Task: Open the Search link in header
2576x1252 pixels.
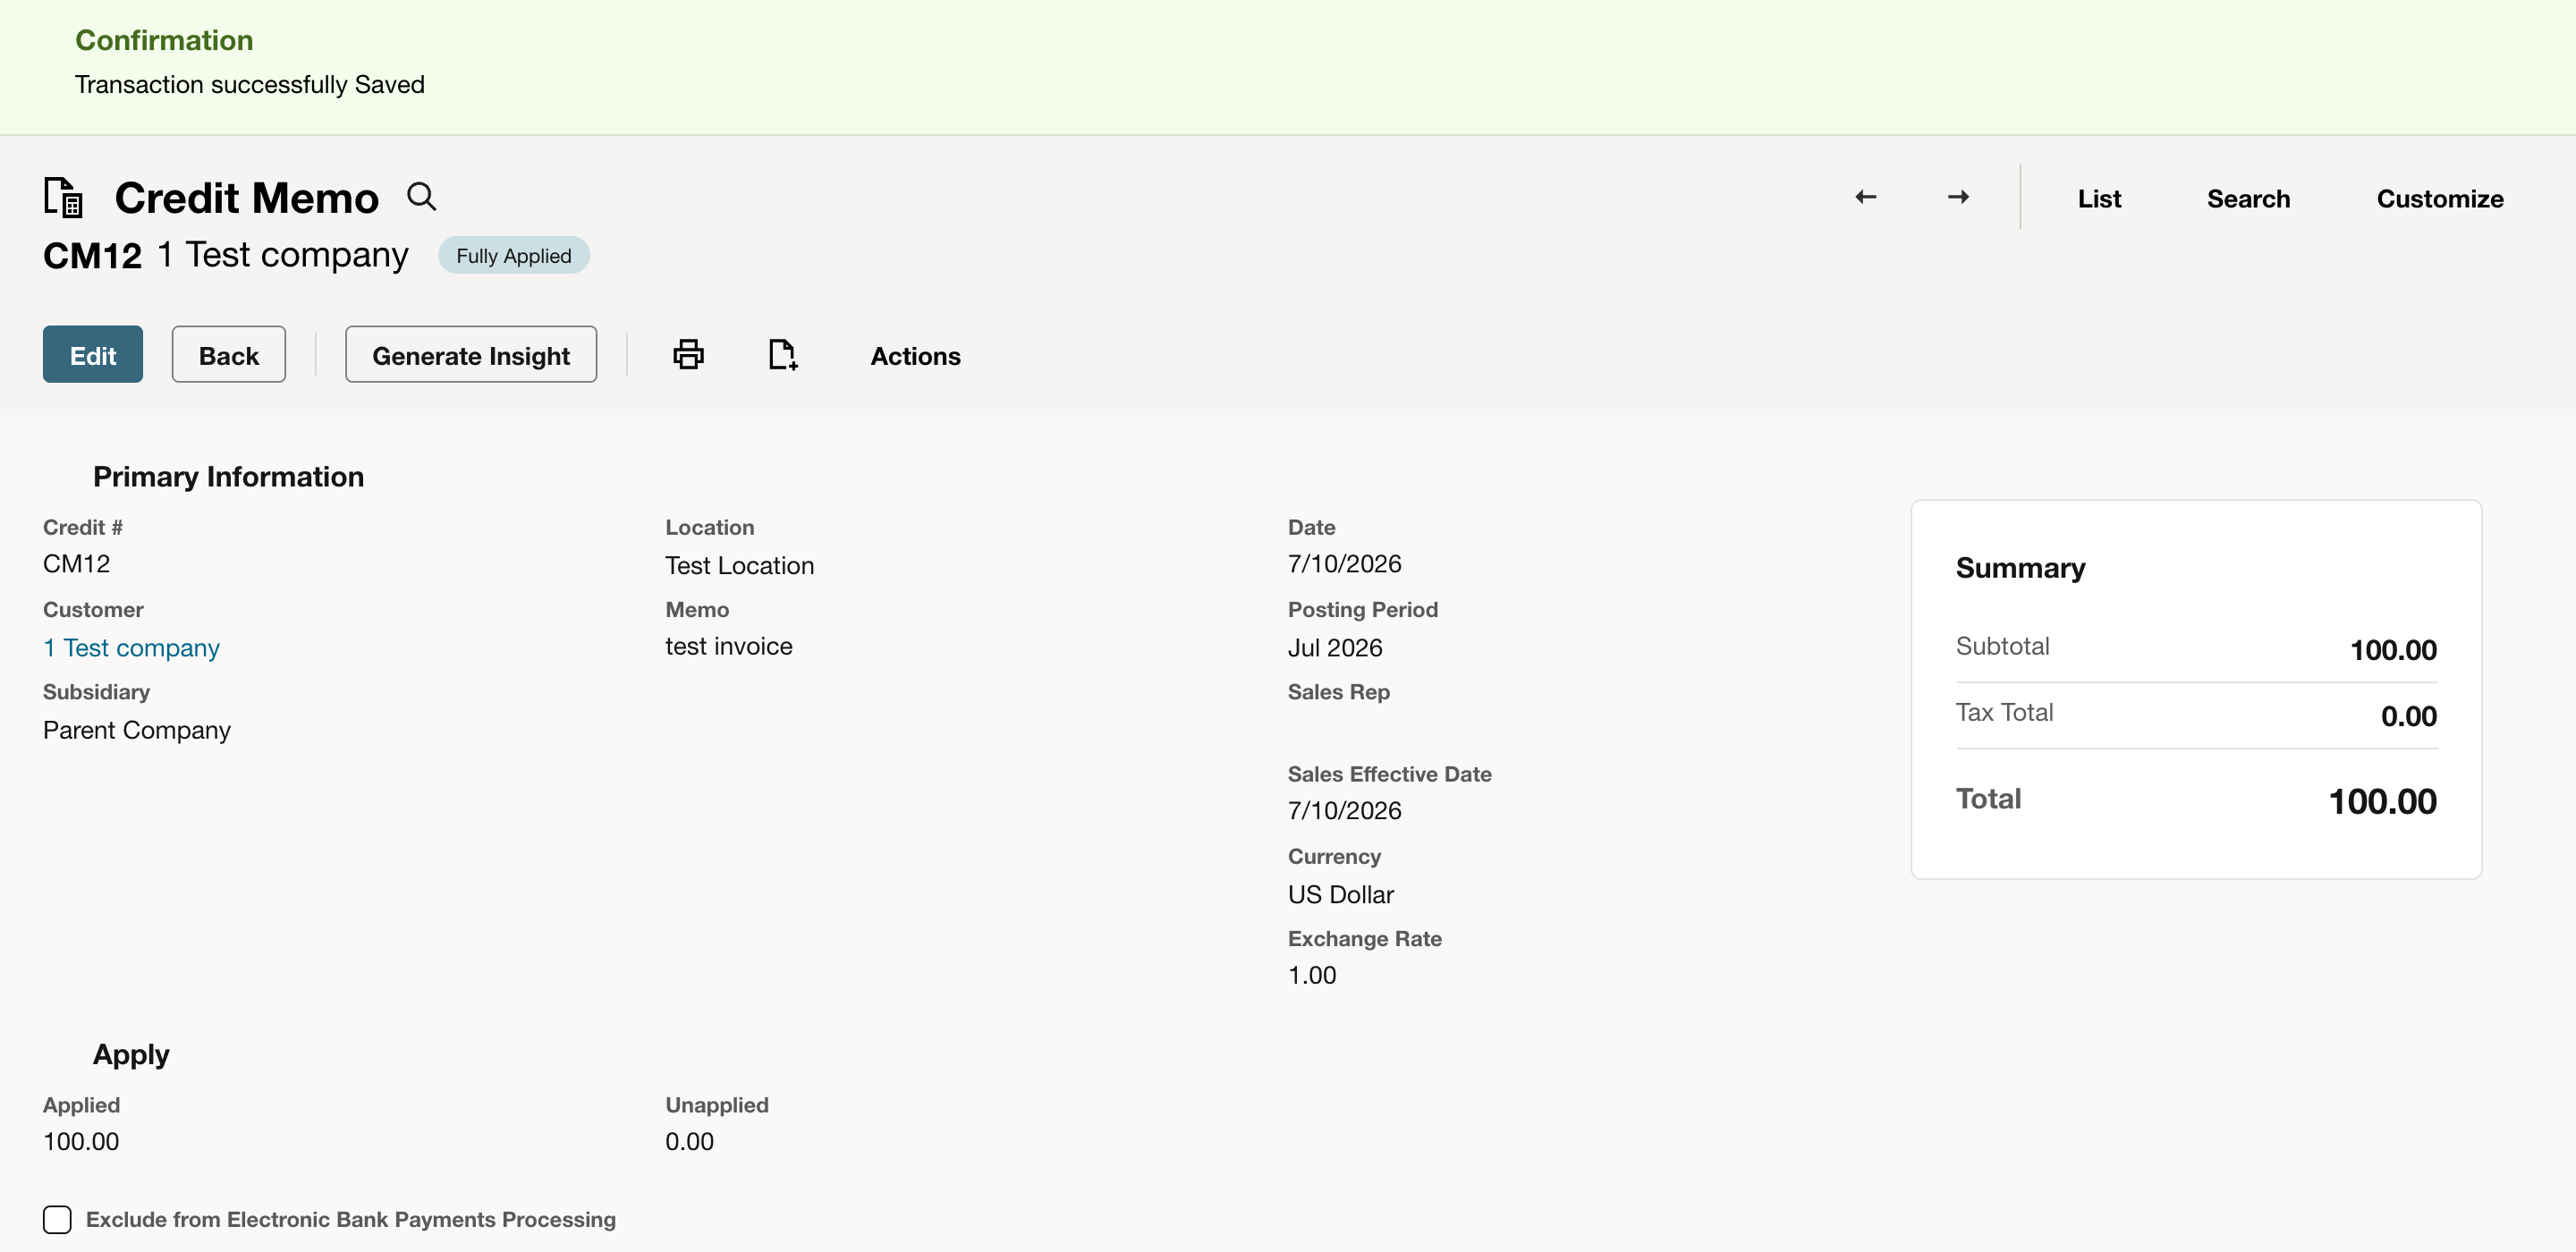Action: (x=2248, y=198)
